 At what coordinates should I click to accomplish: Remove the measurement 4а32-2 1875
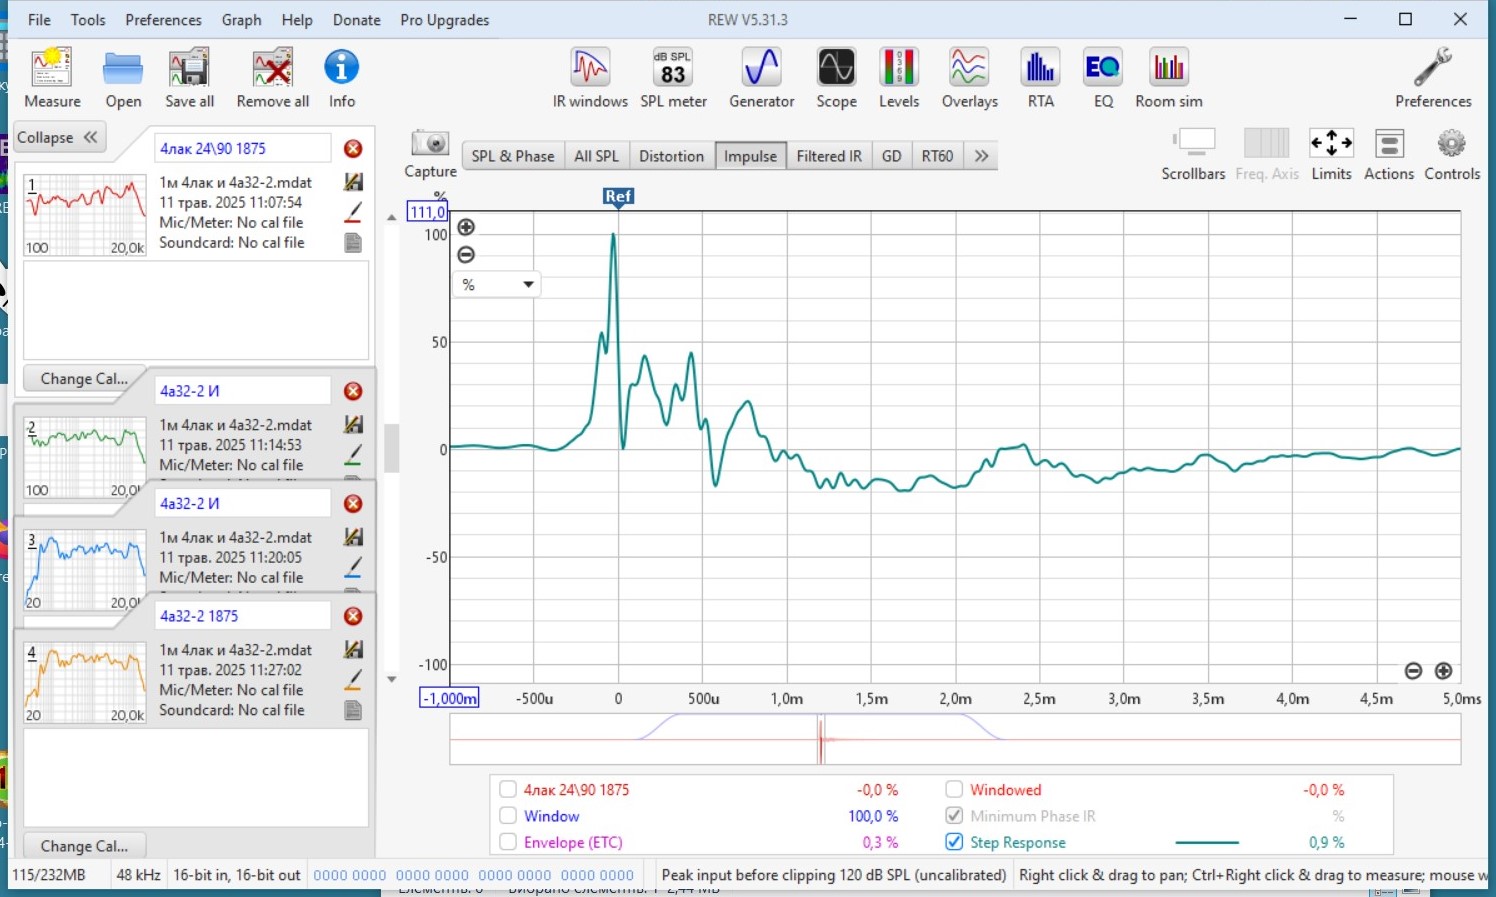pos(353,616)
